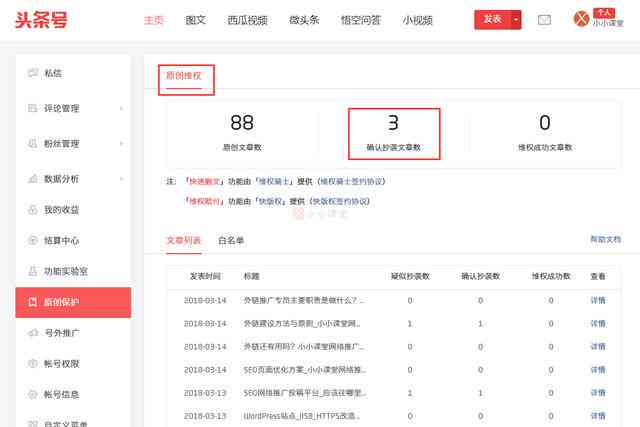
Task: Click the 小小课堂 account name
Action: (608, 23)
